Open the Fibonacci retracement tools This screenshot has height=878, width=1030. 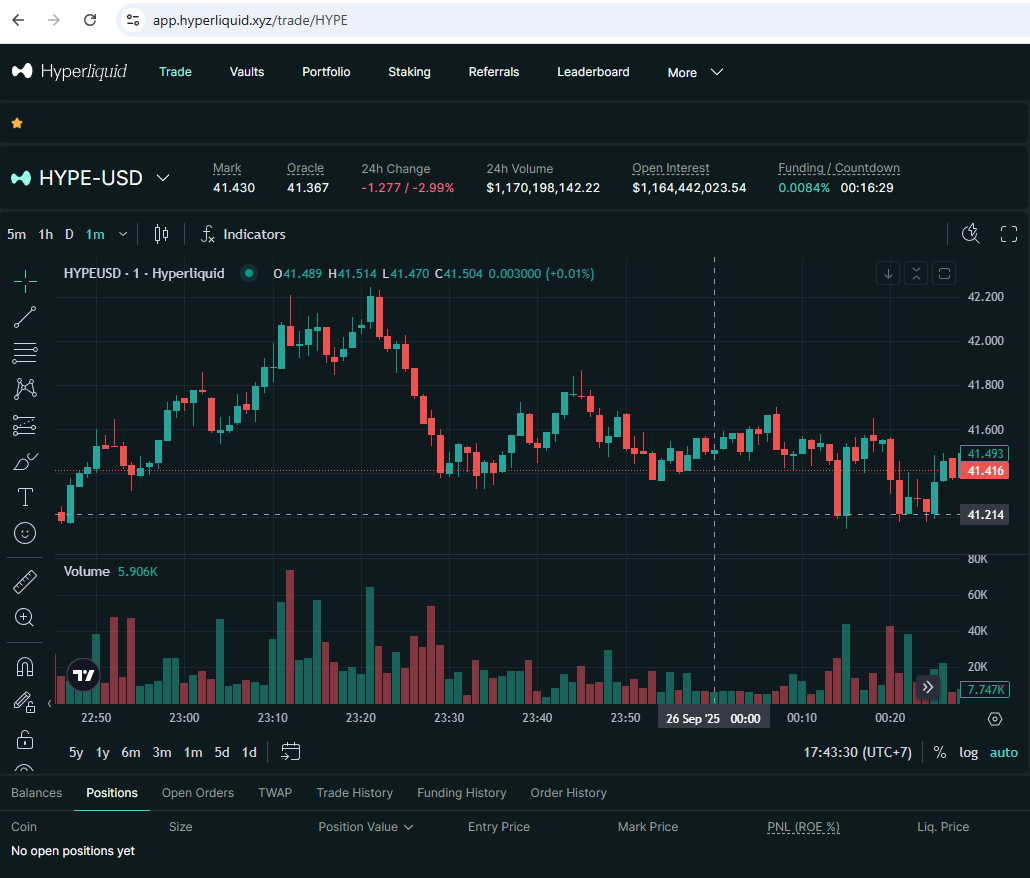pyautogui.click(x=25, y=353)
